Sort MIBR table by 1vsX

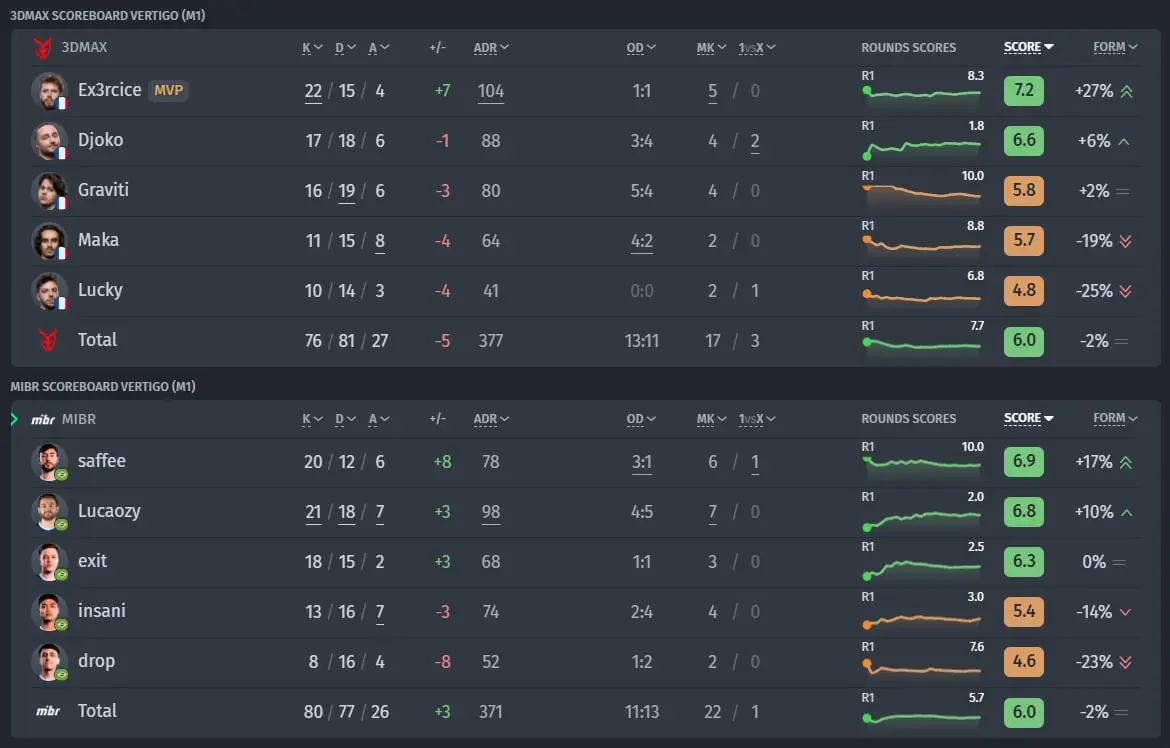pos(757,419)
